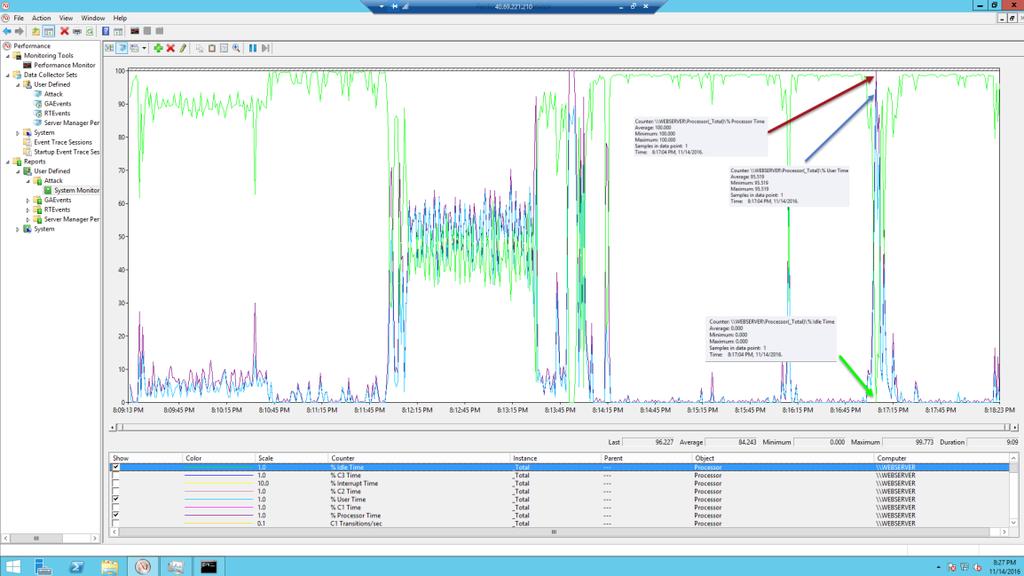Click the console tree horizontal scrollbar
Viewport: 1024px width, 576px height.
click(x=50, y=538)
